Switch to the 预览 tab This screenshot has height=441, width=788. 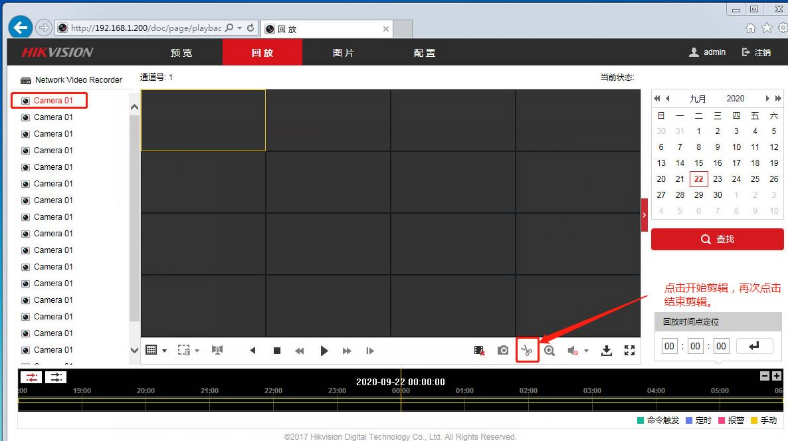click(181, 52)
